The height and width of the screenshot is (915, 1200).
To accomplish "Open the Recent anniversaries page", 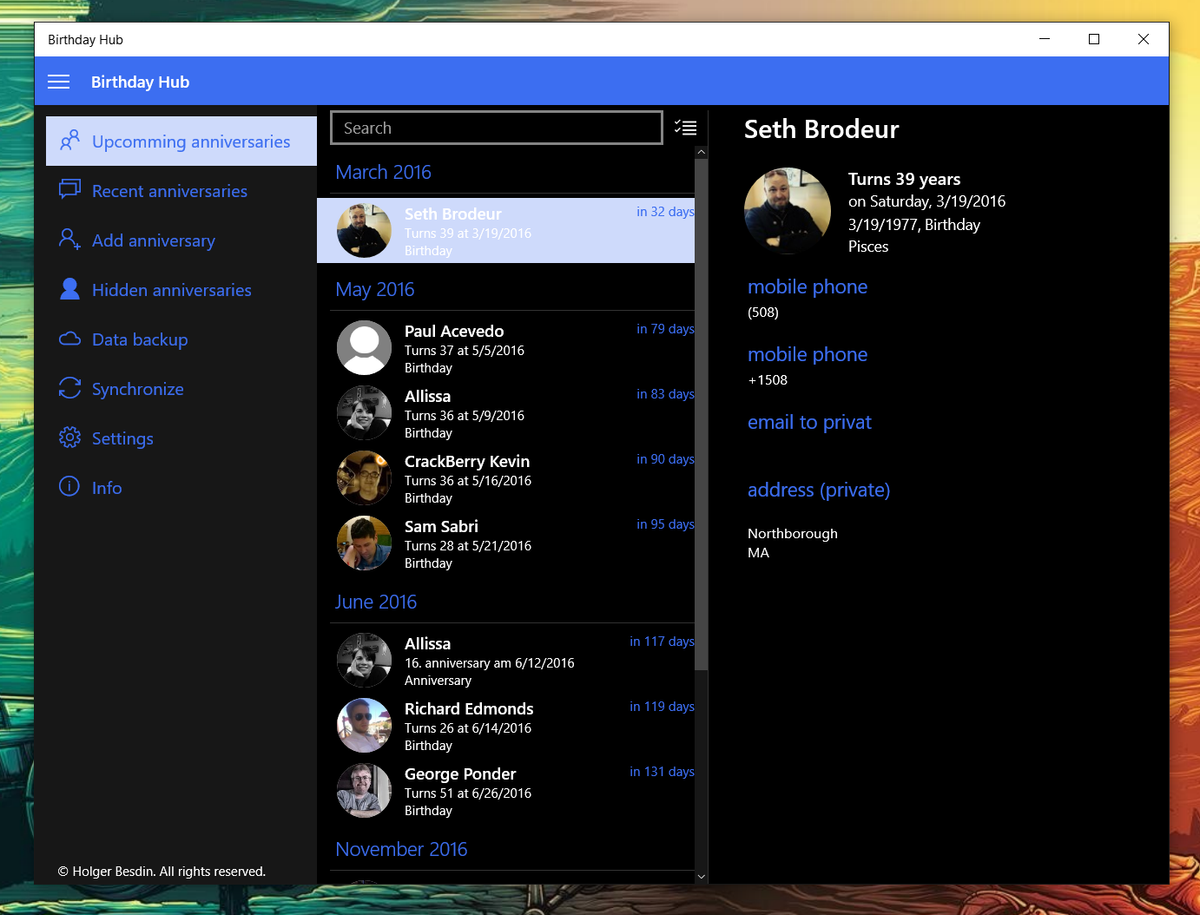I will (x=168, y=190).
